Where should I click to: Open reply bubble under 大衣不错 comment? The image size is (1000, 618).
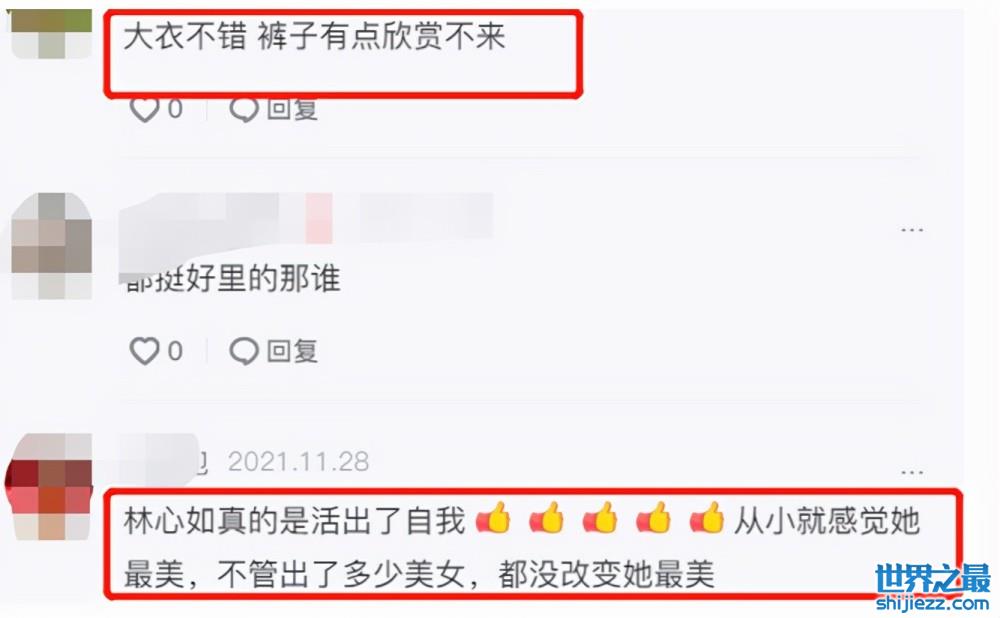click(x=244, y=110)
